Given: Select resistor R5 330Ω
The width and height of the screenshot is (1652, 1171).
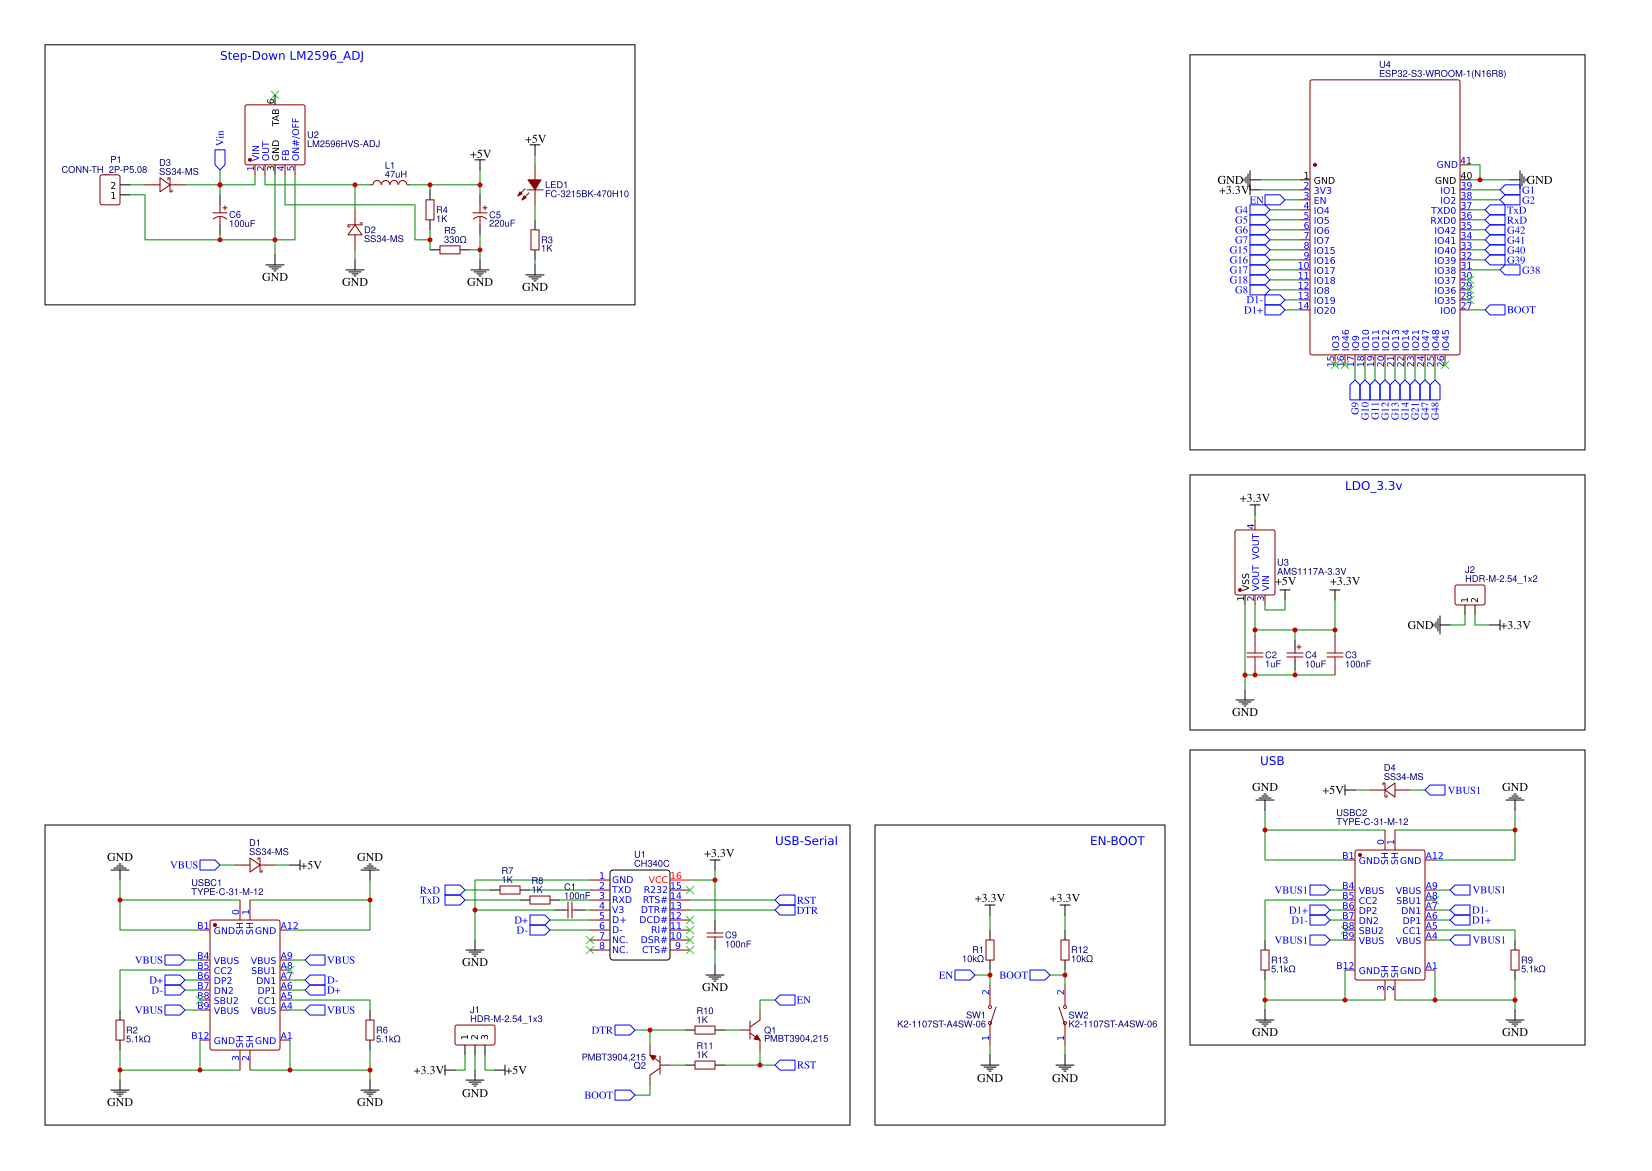Looking at the screenshot, I should [x=450, y=250].
